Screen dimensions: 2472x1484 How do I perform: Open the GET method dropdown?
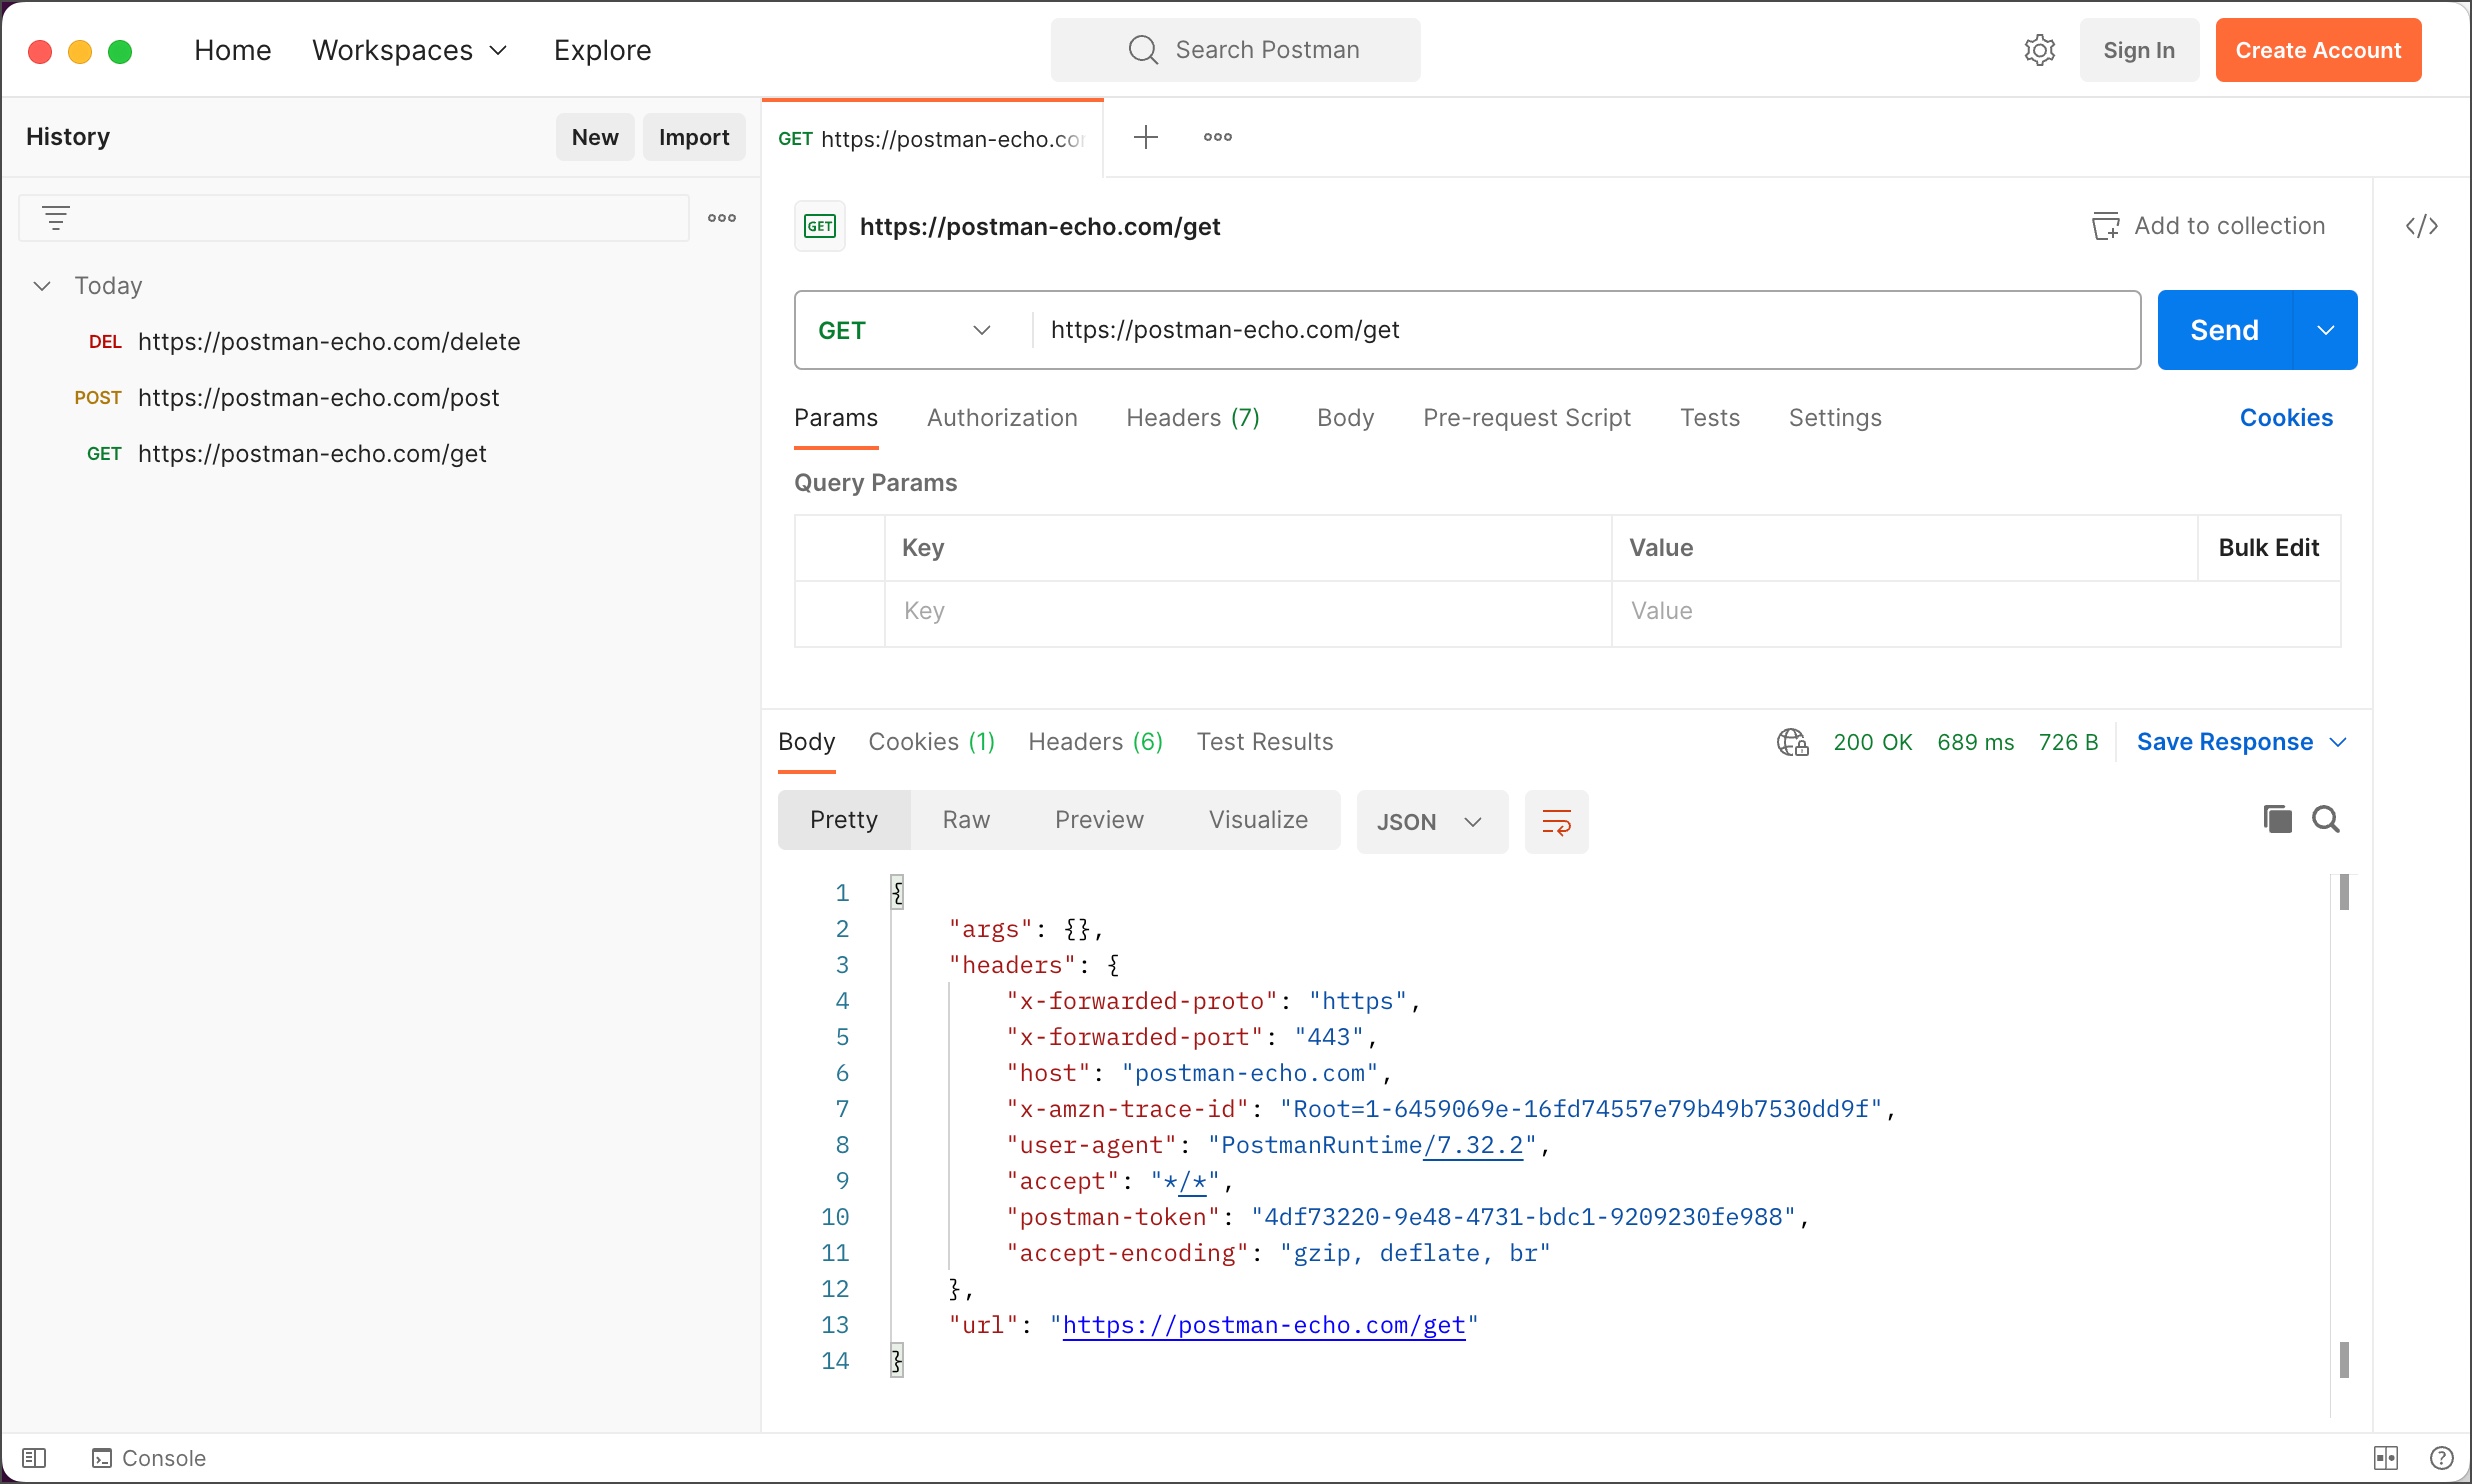click(906, 330)
